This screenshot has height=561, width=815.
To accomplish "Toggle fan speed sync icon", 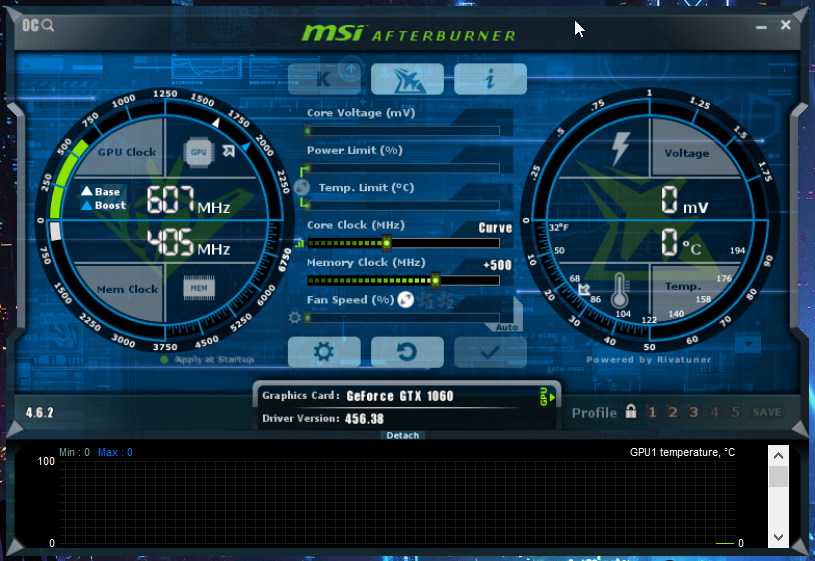I will pos(405,299).
